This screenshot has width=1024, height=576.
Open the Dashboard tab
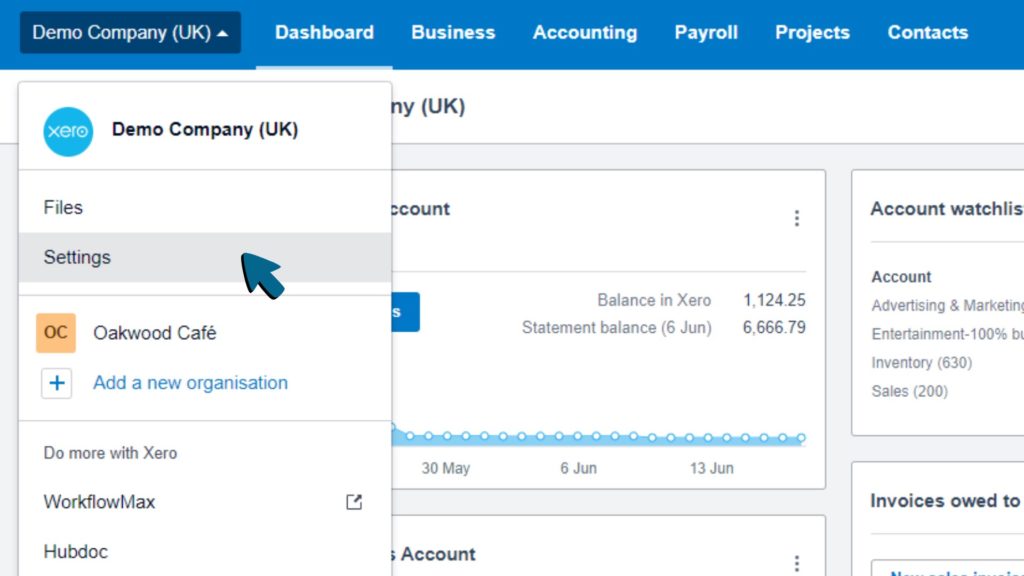pyautogui.click(x=324, y=33)
